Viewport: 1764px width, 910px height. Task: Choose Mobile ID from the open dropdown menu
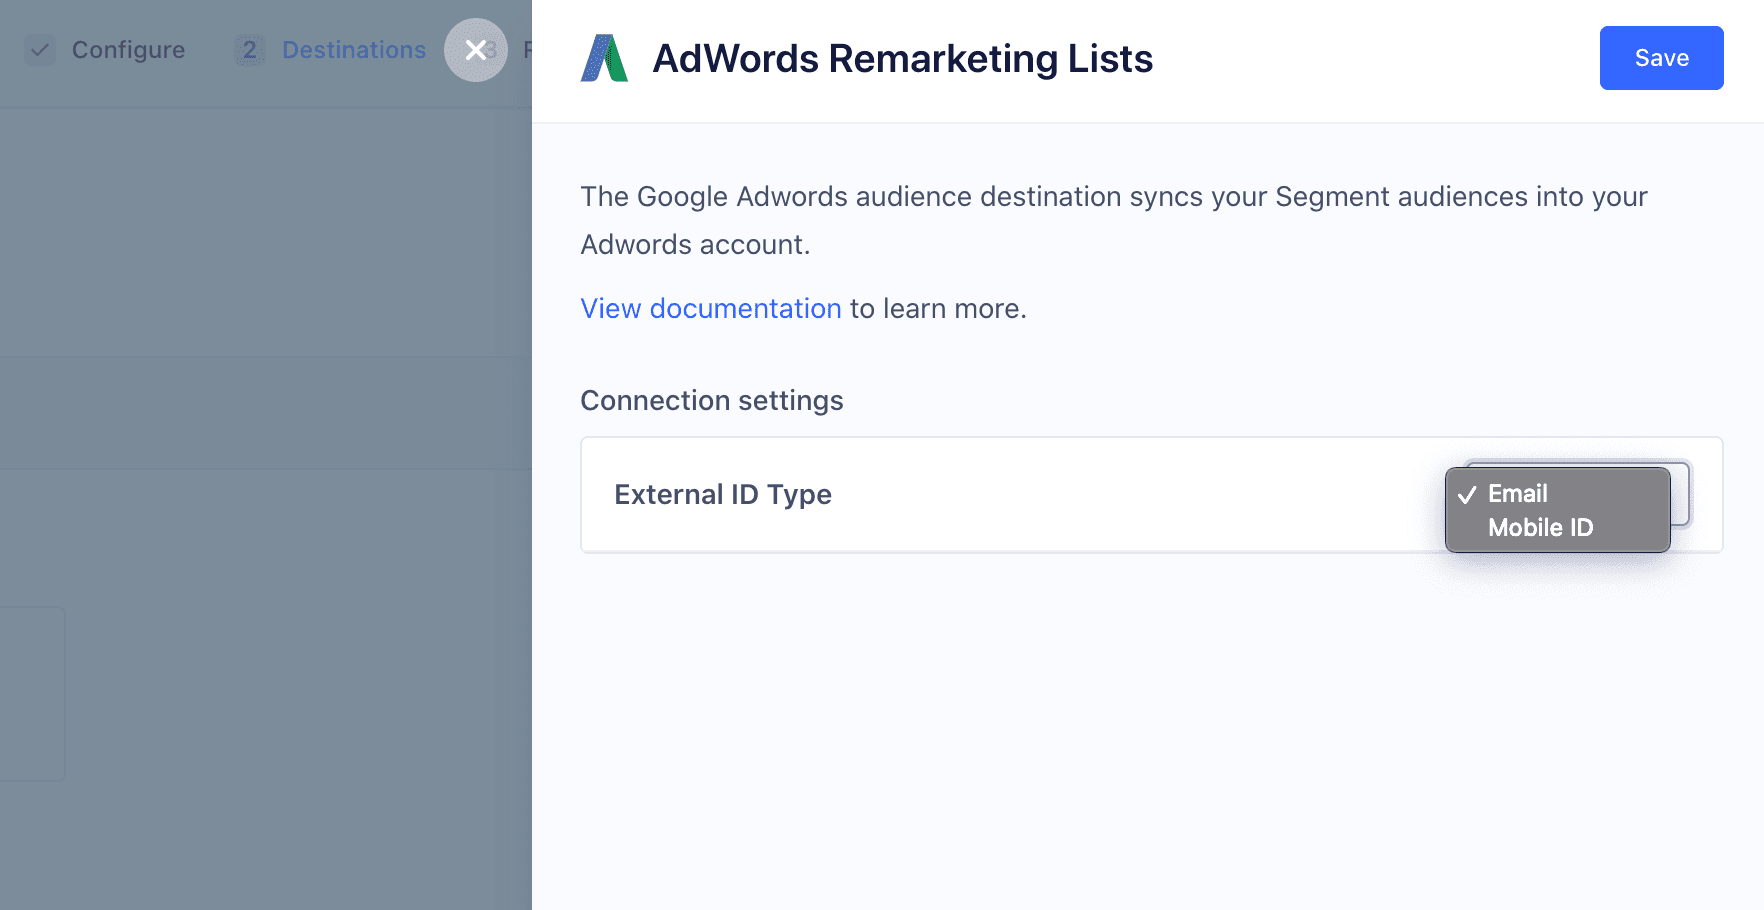tap(1539, 527)
